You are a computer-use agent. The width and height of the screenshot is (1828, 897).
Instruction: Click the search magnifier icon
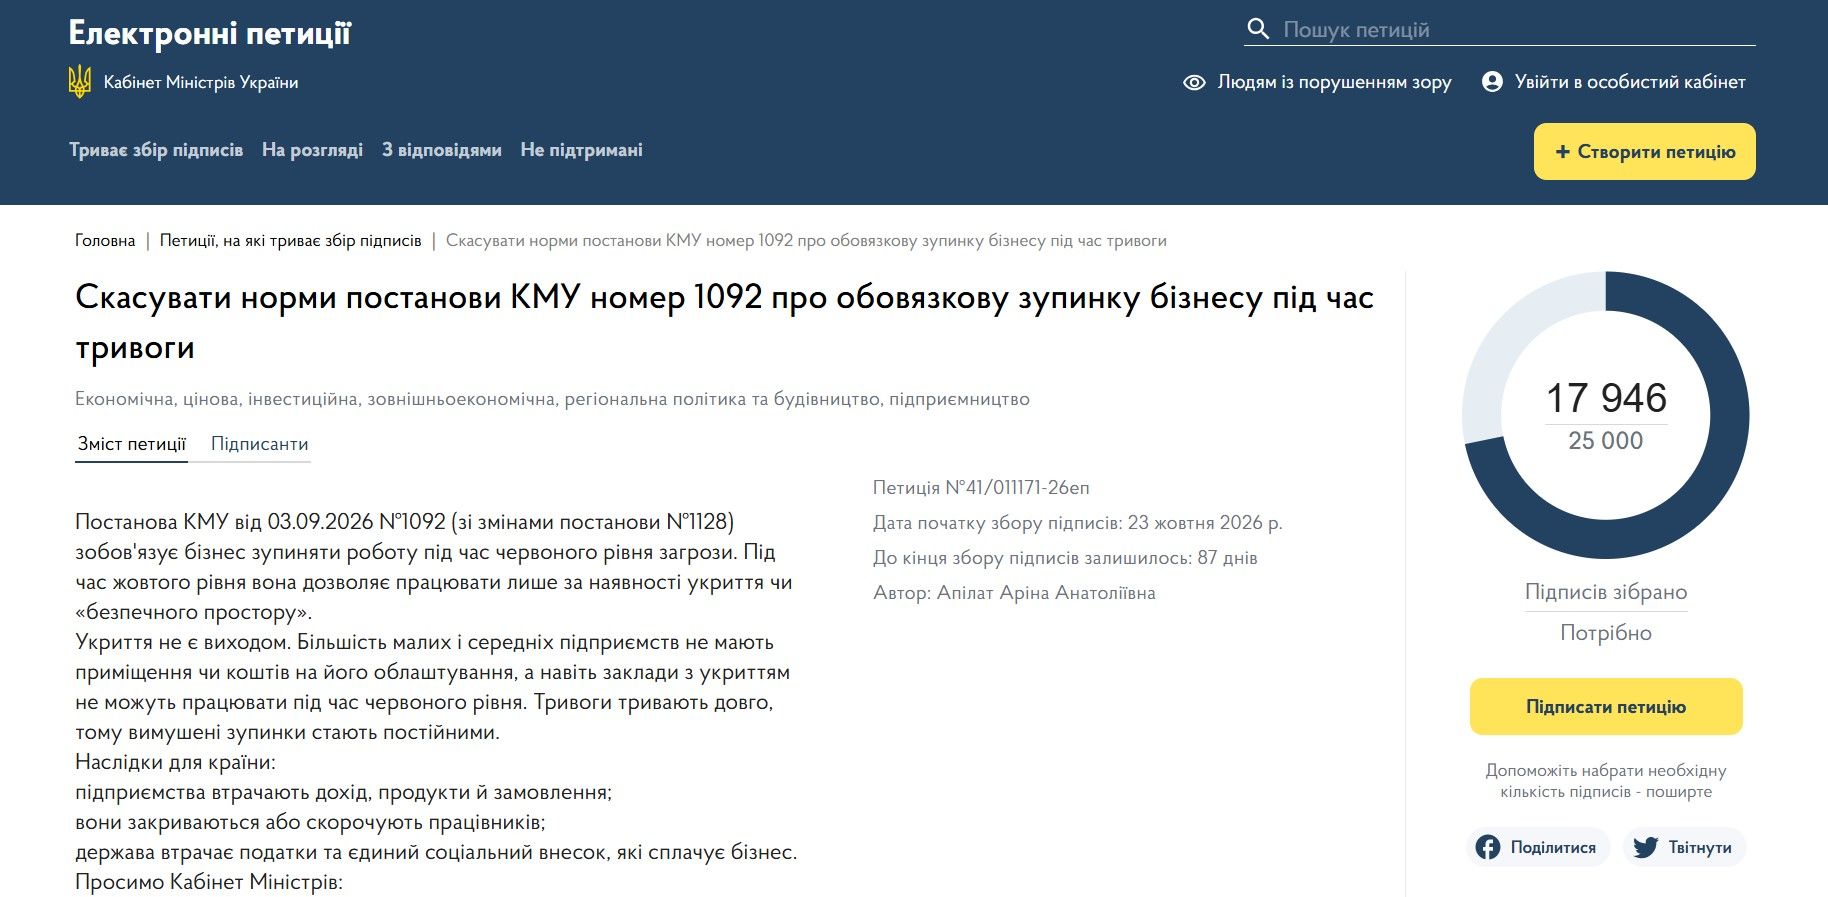tap(1258, 28)
